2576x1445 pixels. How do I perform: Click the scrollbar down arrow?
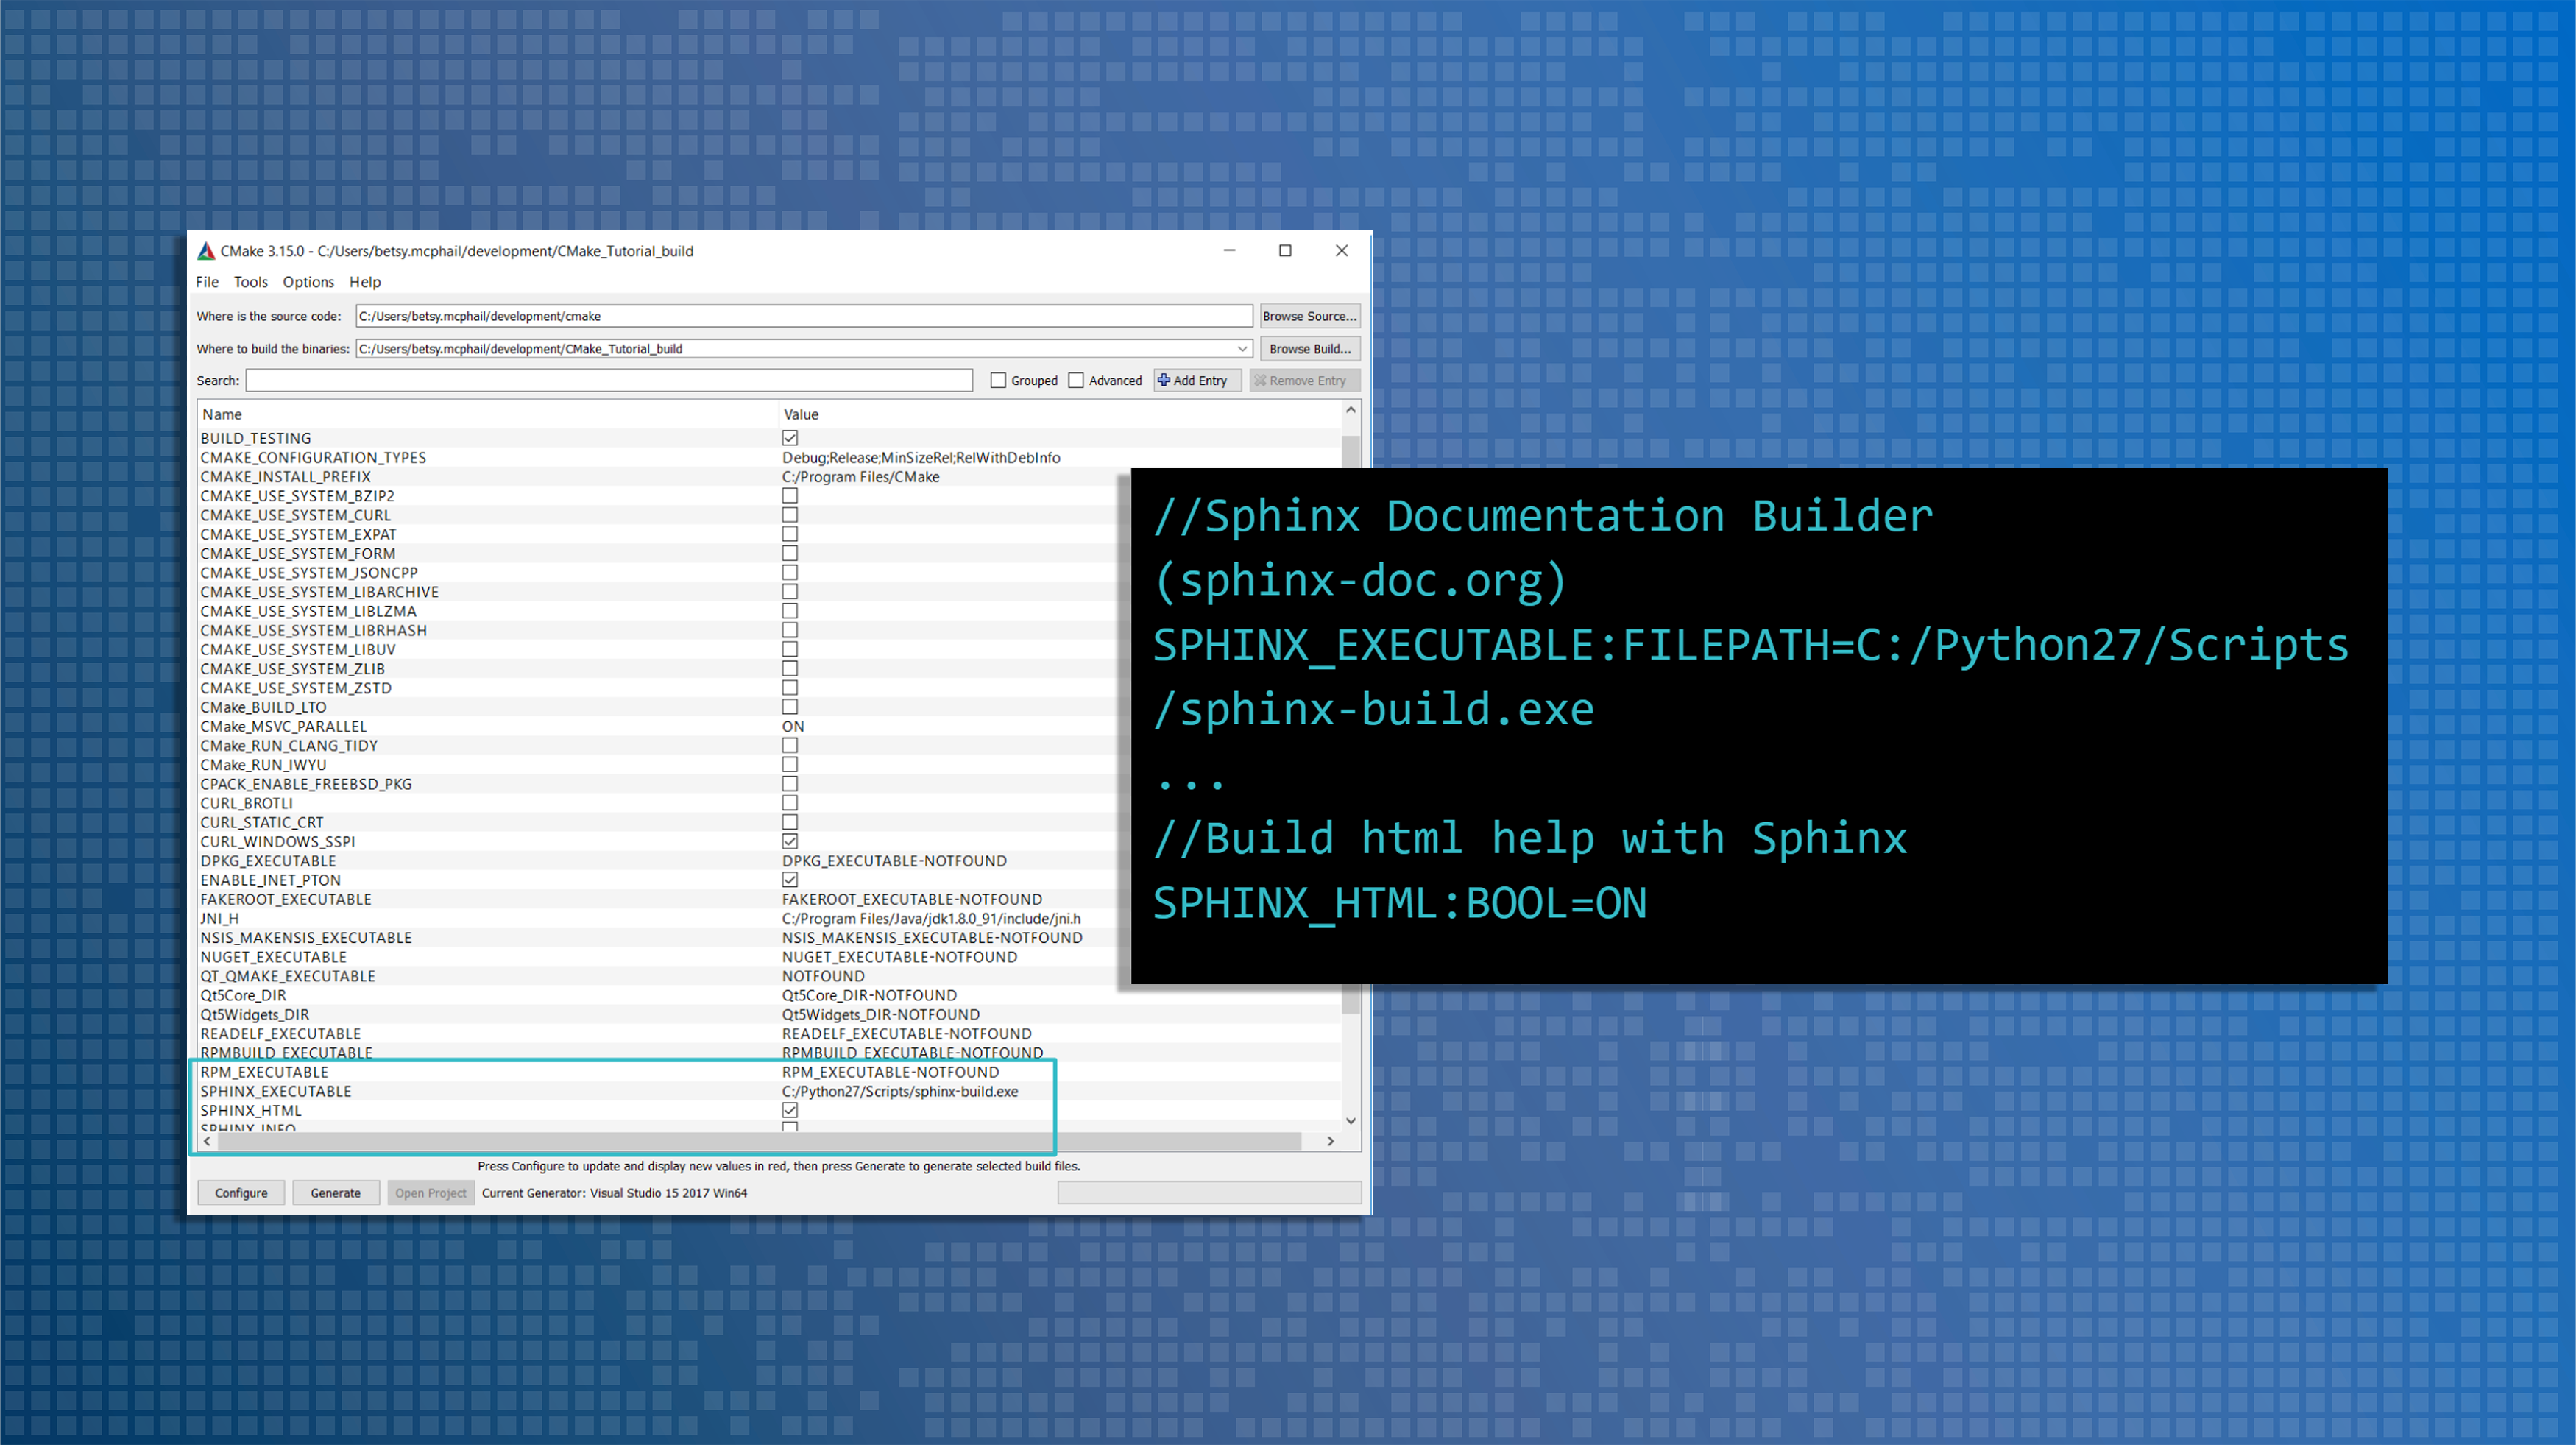(x=1351, y=1121)
